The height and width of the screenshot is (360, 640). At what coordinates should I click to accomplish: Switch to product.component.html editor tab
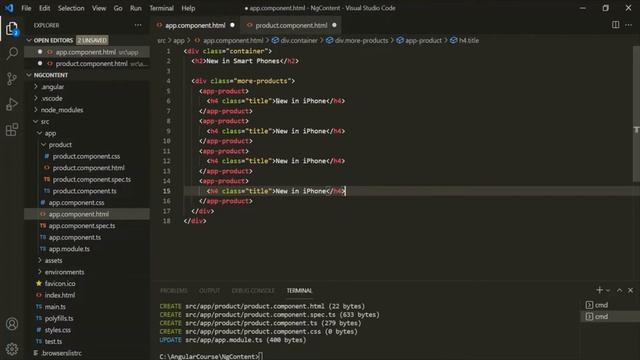tap(291, 25)
